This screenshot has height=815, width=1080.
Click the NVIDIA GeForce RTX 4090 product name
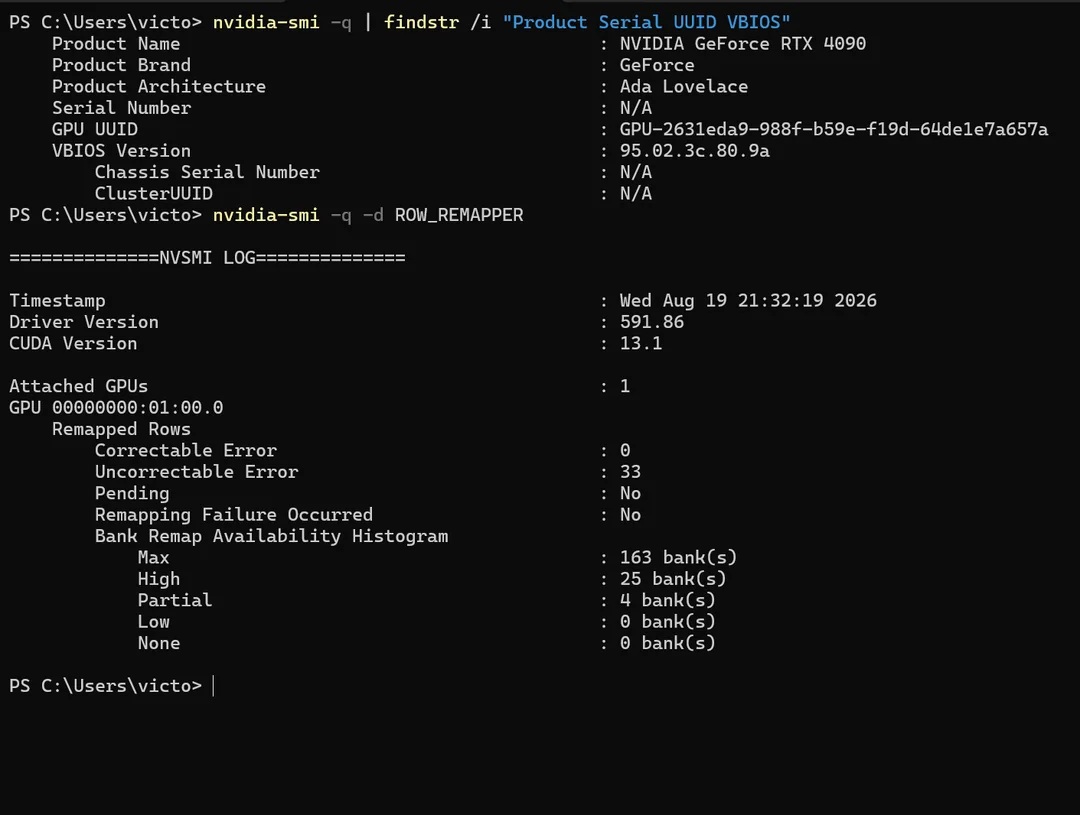point(742,44)
